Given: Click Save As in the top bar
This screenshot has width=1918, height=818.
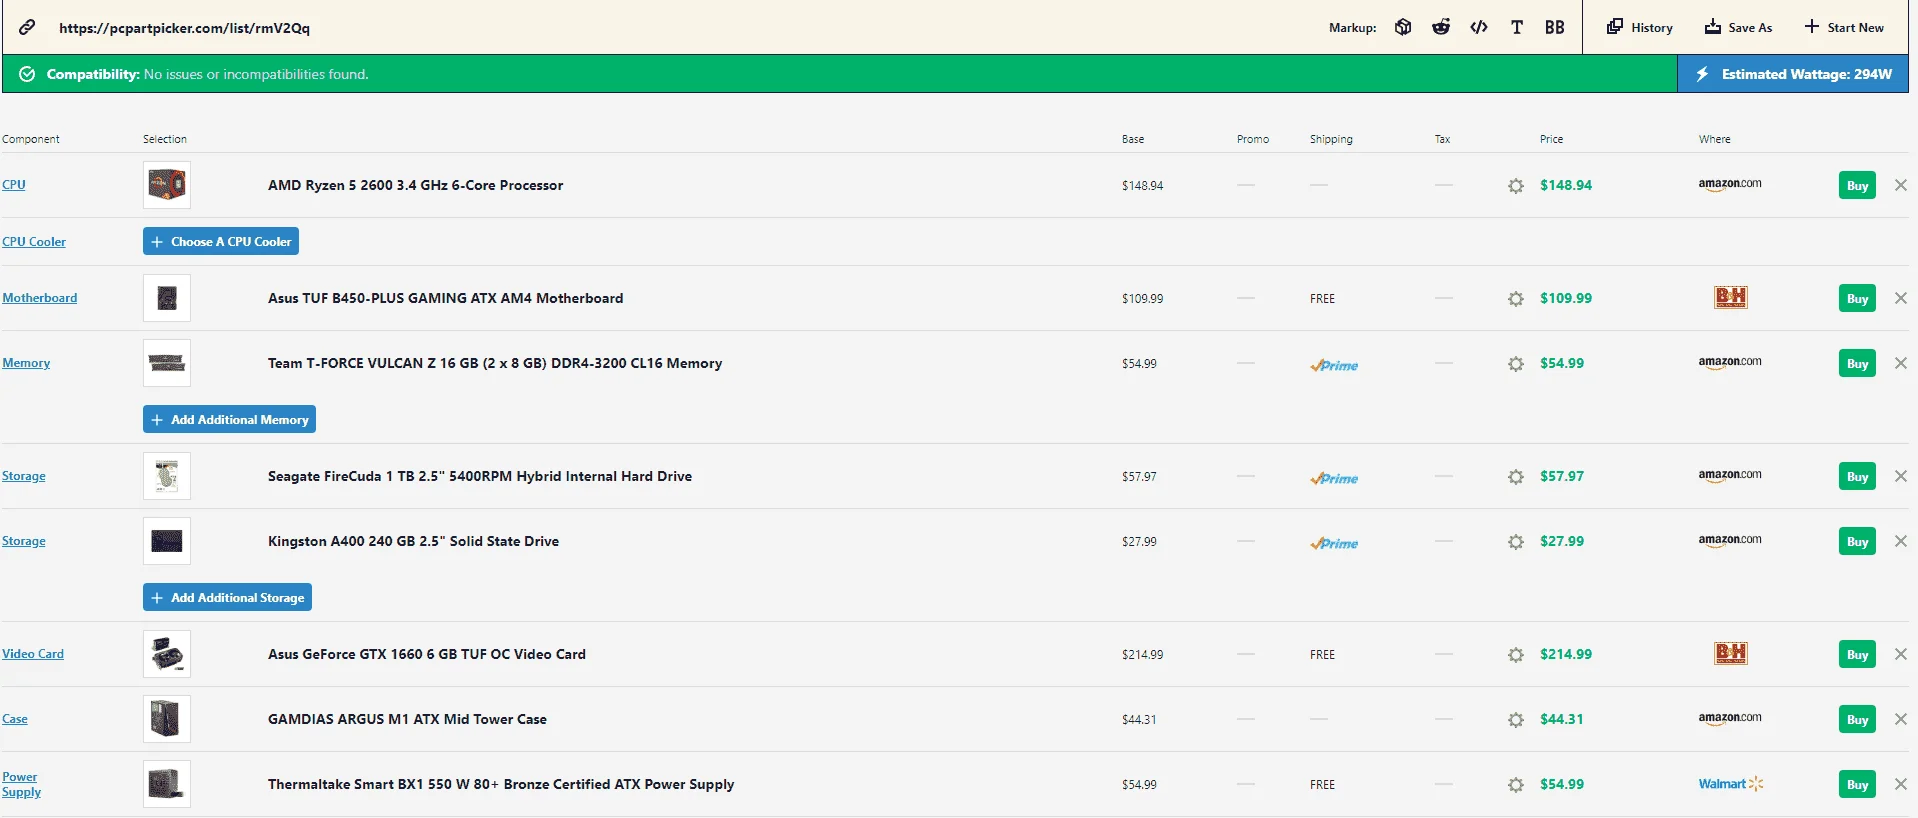Looking at the screenshot, I should [1738, 27].
